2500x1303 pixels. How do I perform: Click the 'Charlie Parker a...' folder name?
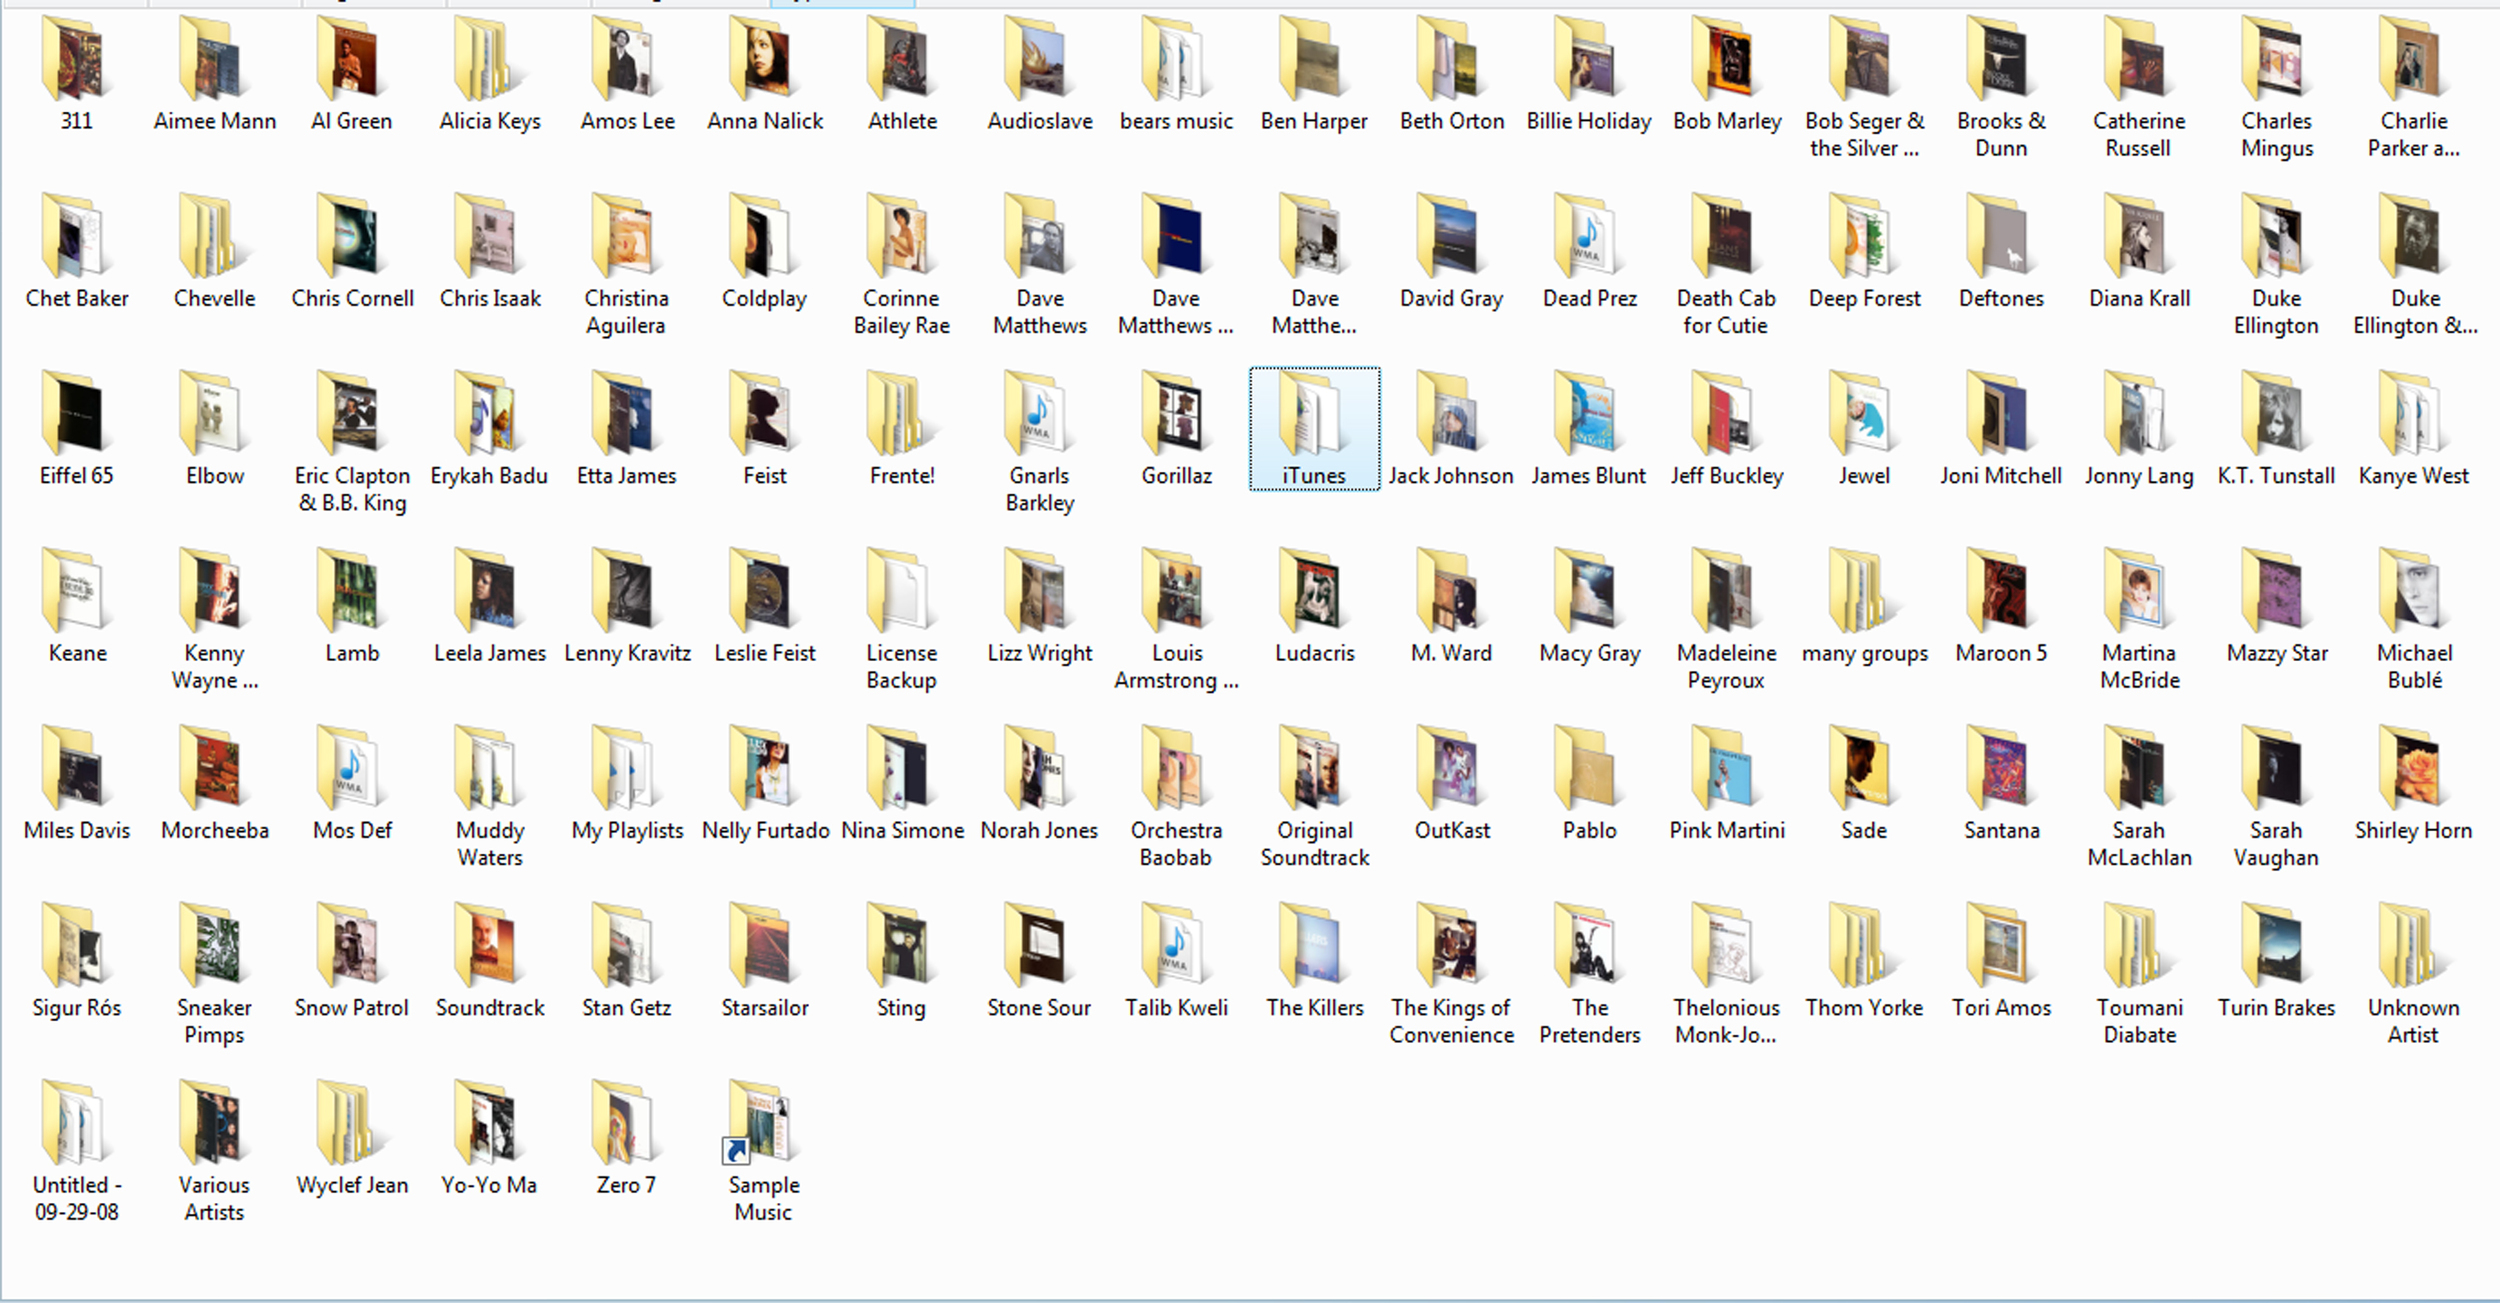pos(2414,135)
